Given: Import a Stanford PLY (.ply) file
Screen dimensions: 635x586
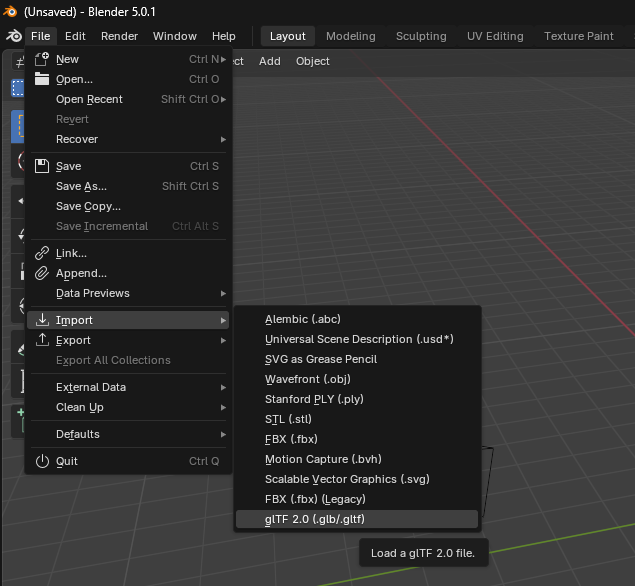Looking at the screenshot, I should [x=357, y=399].
